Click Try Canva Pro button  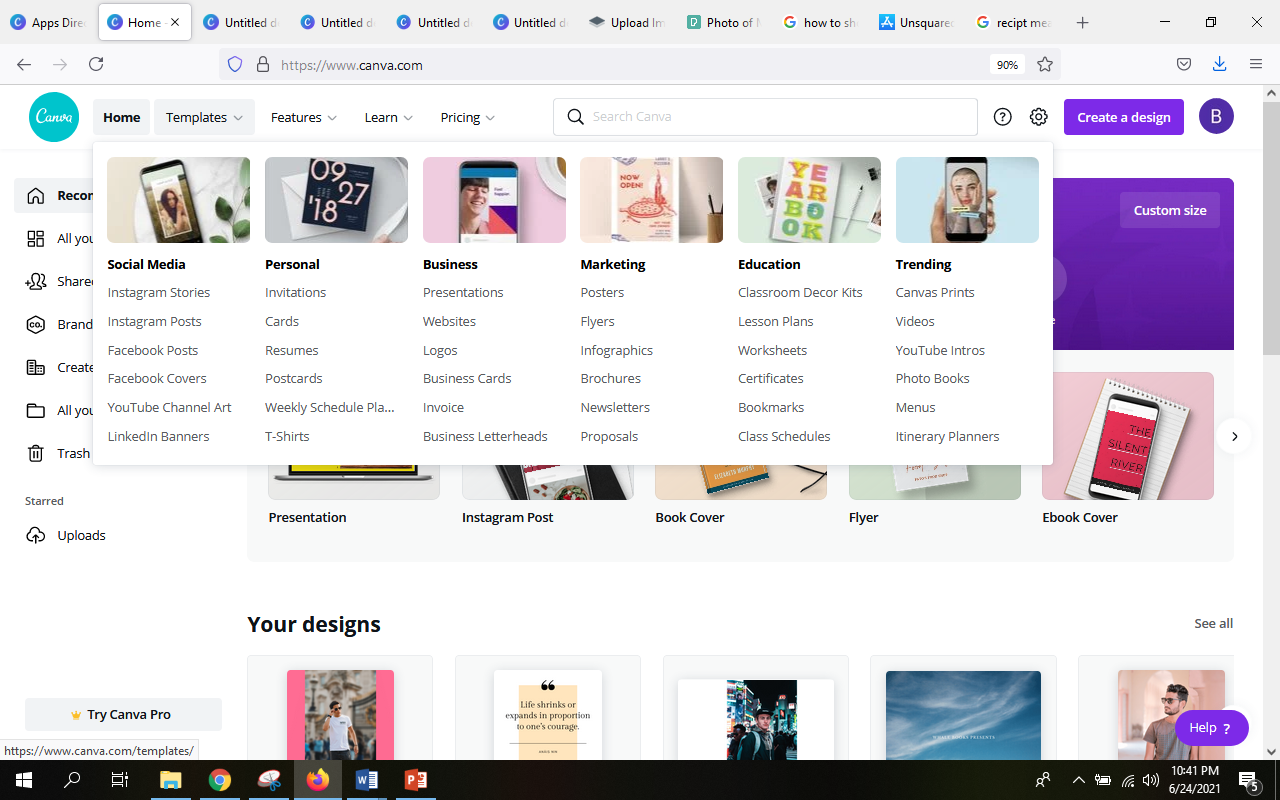[x=123, y=714]
